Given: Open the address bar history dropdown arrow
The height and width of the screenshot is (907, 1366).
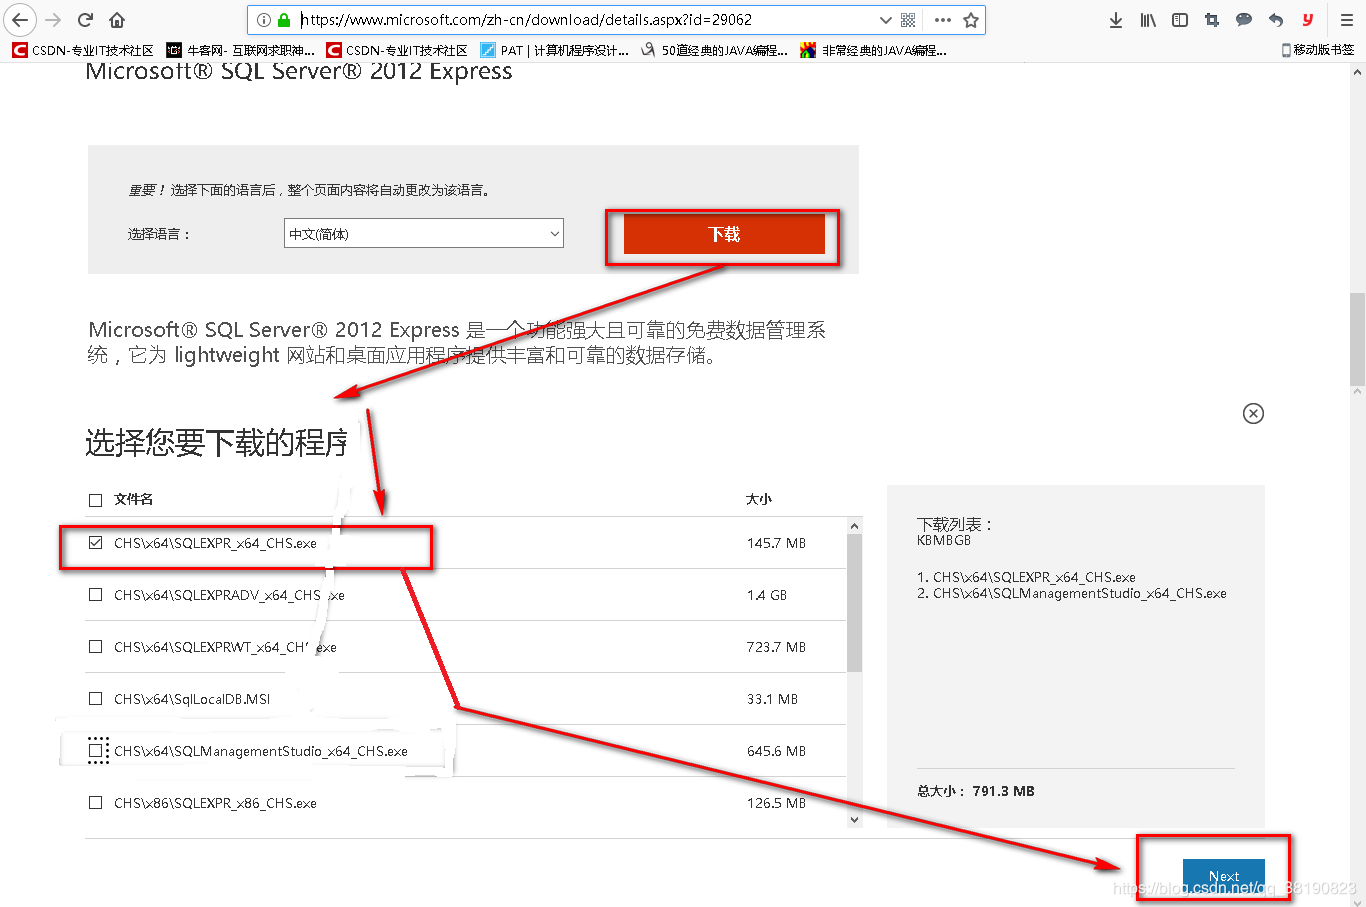Looking at the screenshot, I should 885,20.
